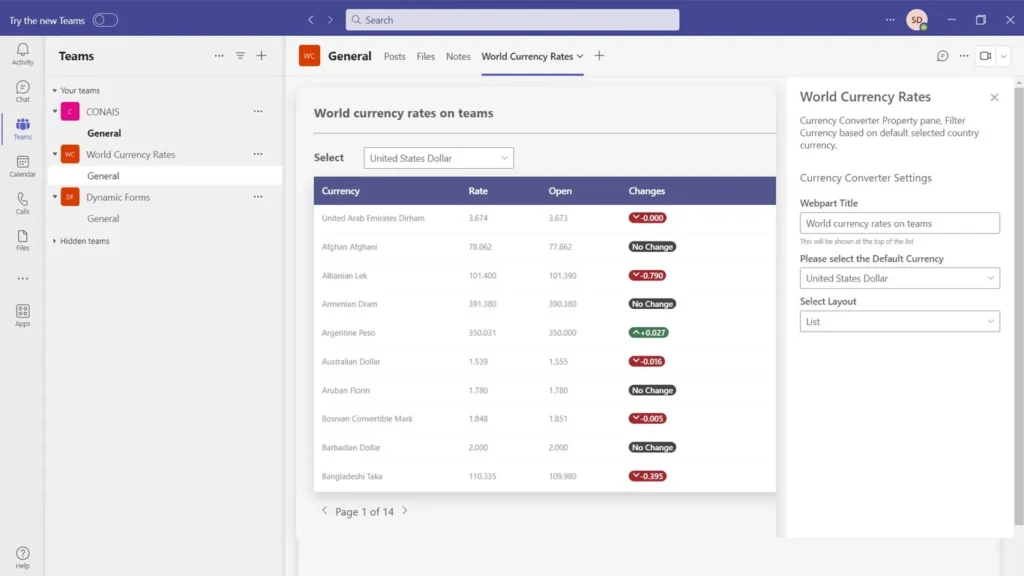Switch to the Posts tab
1024x576 pixels.
(x=394, y=57)
